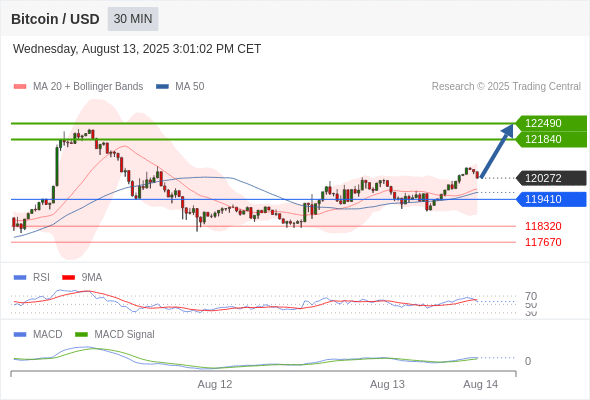Click the blue upward forecast arrow
590x400 pixels.
click(x=497, y=151)
